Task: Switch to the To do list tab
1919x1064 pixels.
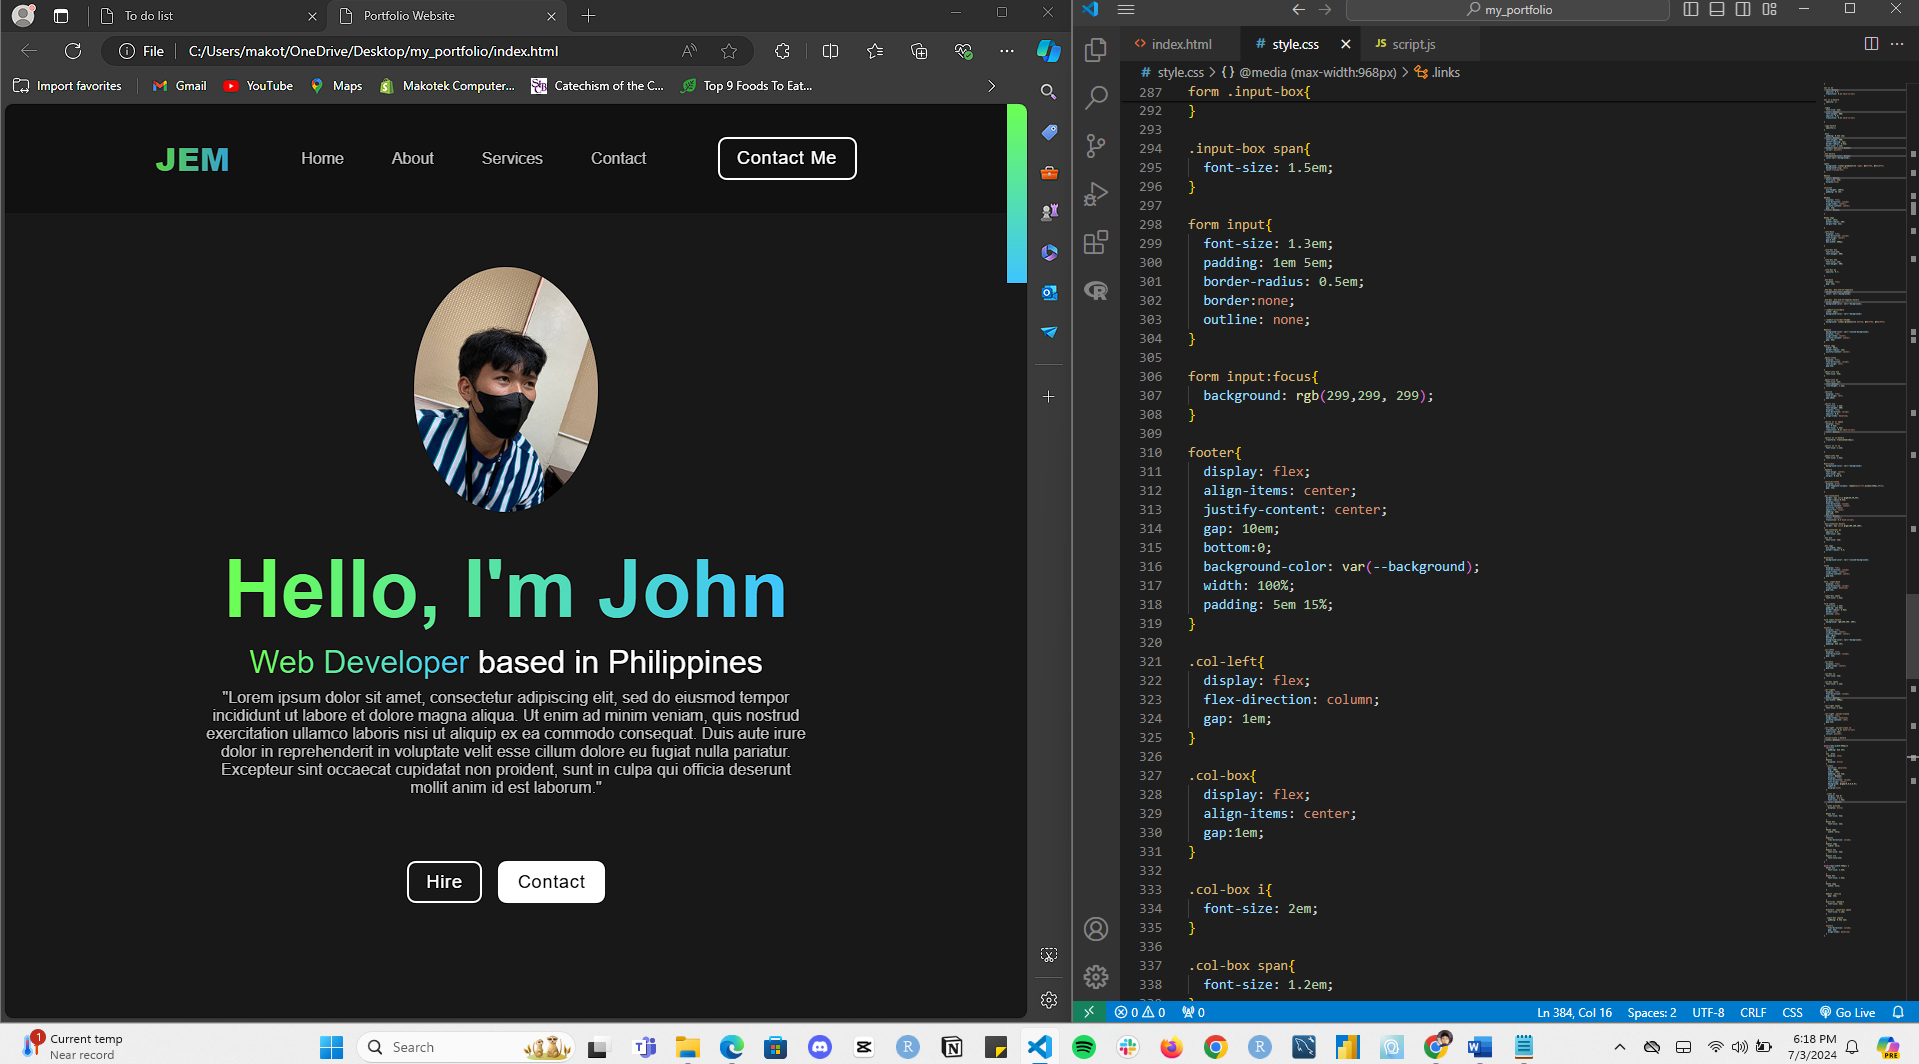Action: [208, 16]
